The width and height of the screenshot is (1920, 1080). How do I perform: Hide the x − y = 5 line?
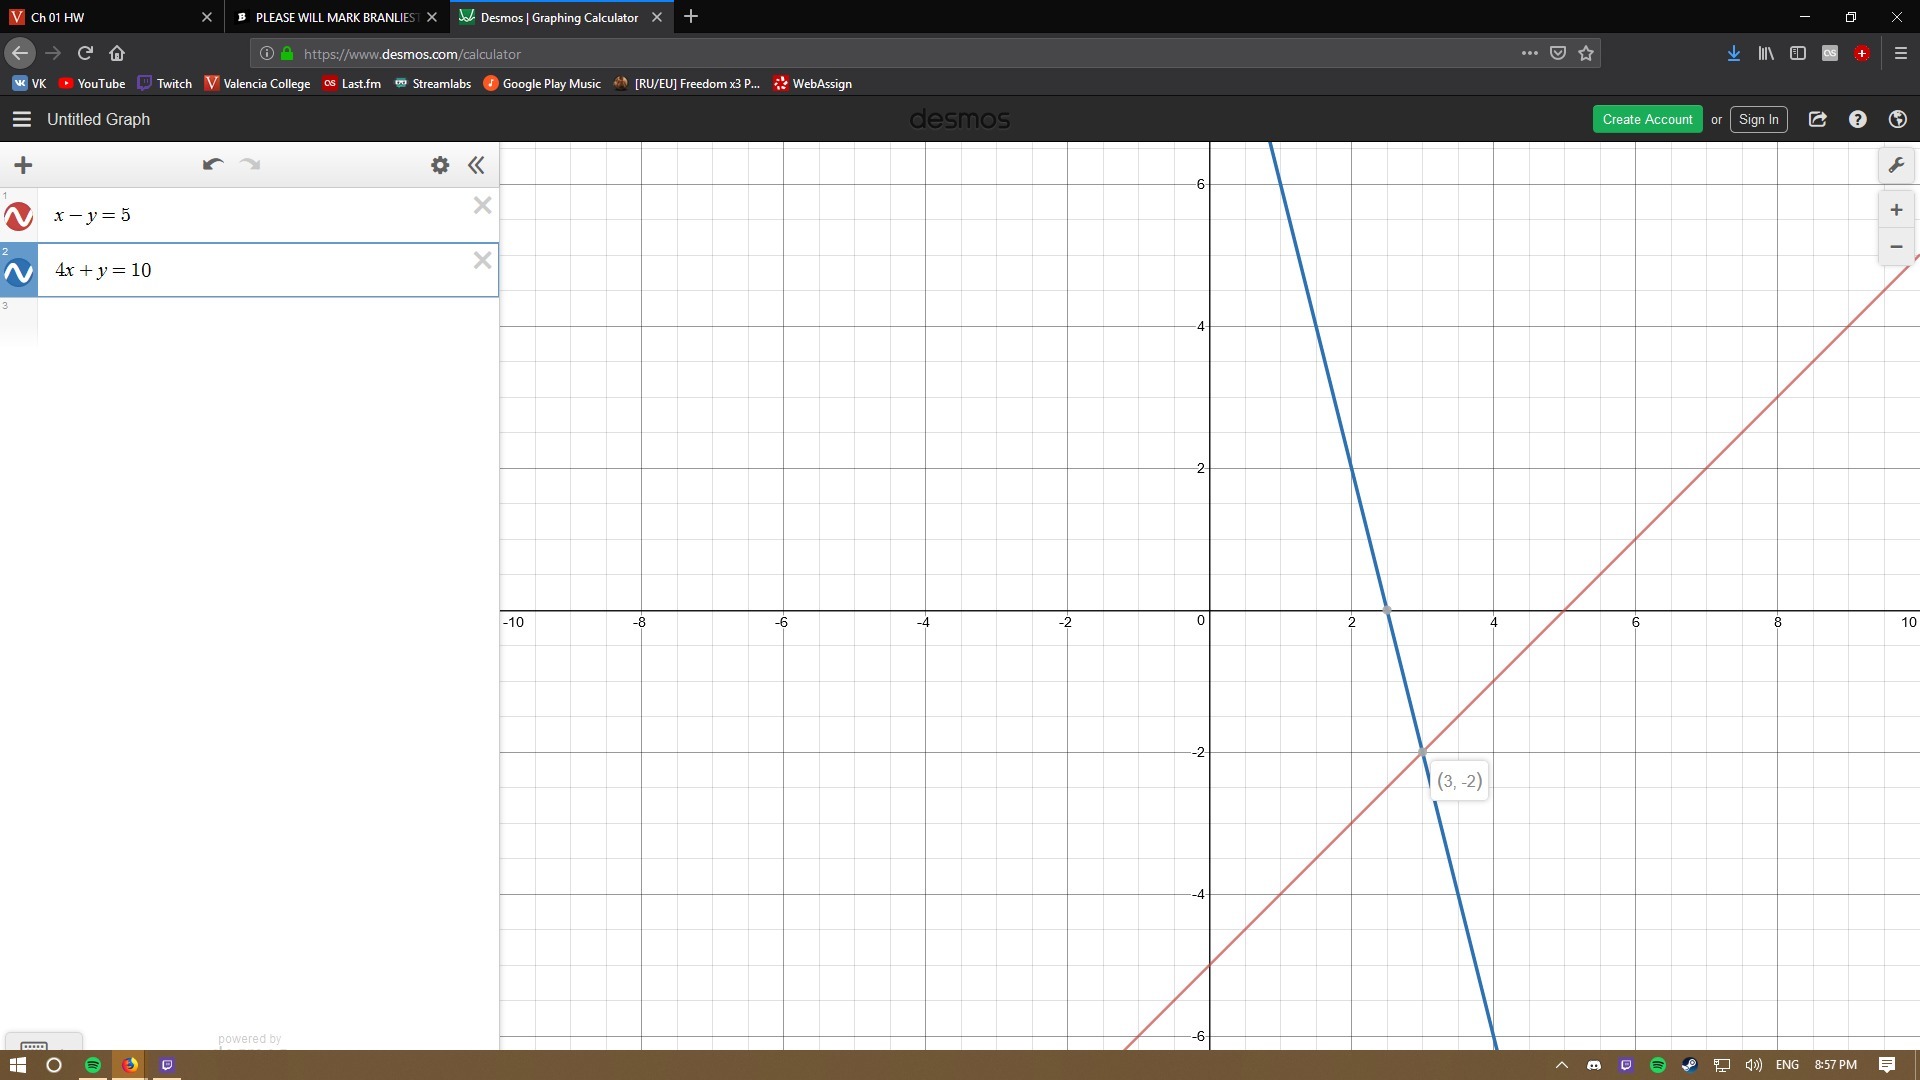(19, 216)
